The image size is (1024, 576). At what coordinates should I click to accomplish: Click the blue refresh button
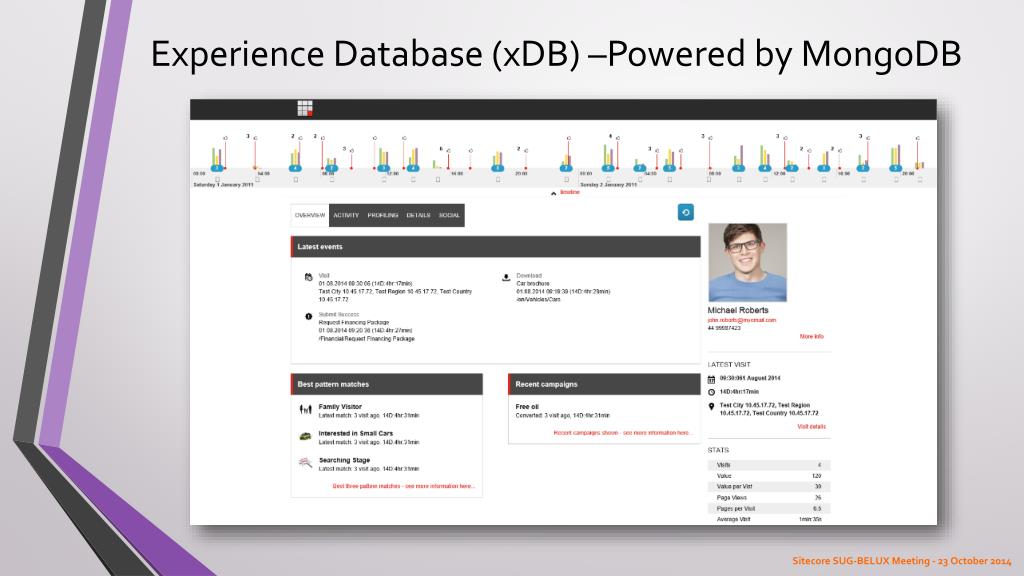pos(685,212)
